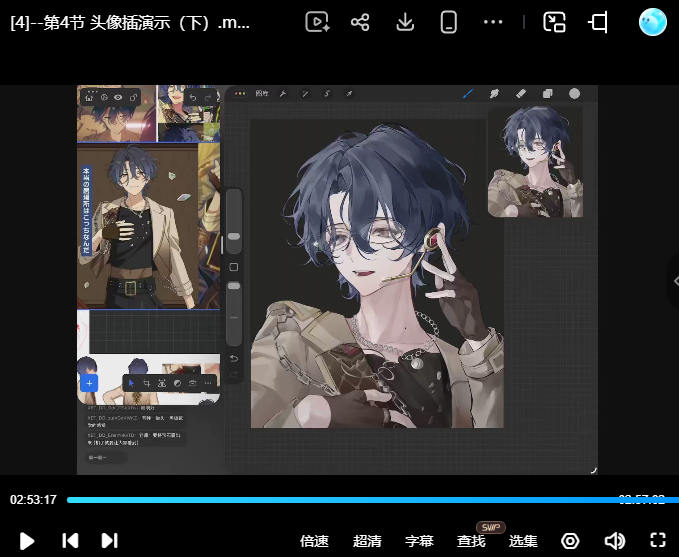
Task: Skip to the next video
Action: [109, 541]
